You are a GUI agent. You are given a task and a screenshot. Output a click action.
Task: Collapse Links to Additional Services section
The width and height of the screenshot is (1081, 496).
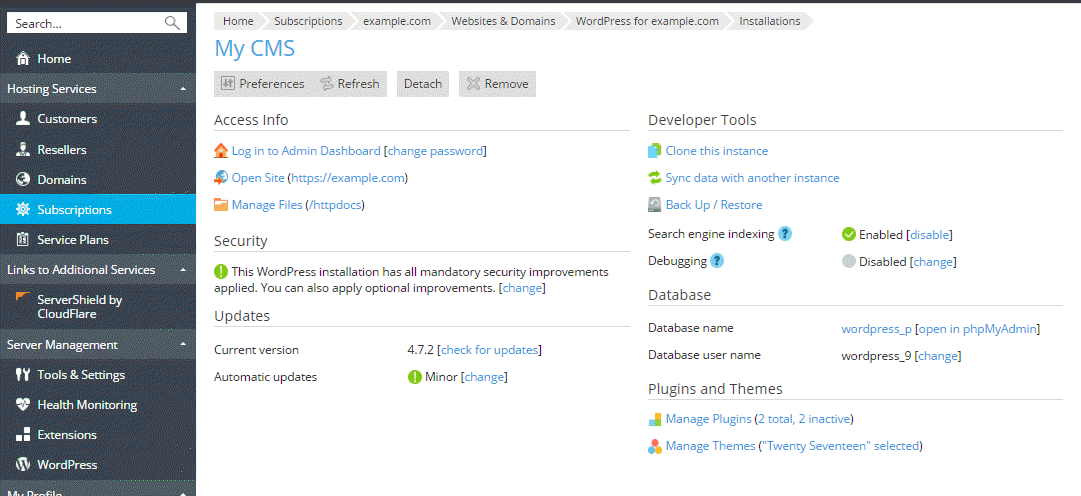pyautogui.click(x=182, y=270)
